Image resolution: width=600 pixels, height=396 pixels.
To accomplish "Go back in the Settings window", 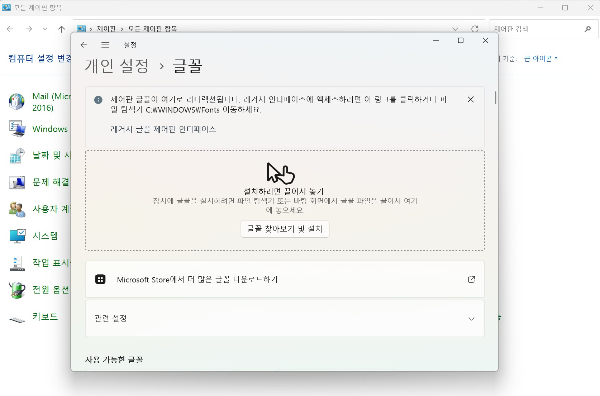I will click(x=84, y=45).
